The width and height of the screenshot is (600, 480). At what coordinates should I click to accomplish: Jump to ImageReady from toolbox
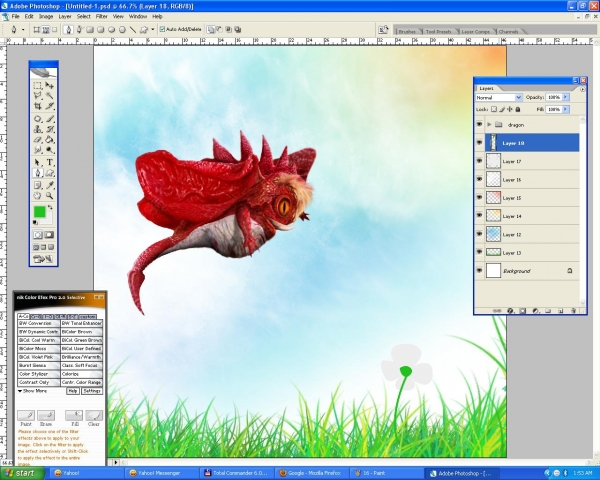(43, 259)
